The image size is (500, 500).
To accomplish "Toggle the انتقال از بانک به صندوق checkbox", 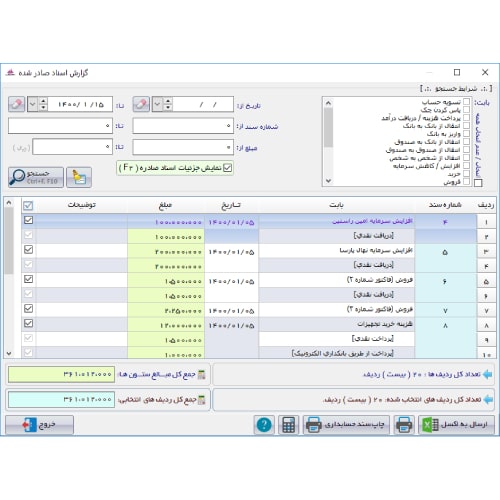I will point(467,141).
